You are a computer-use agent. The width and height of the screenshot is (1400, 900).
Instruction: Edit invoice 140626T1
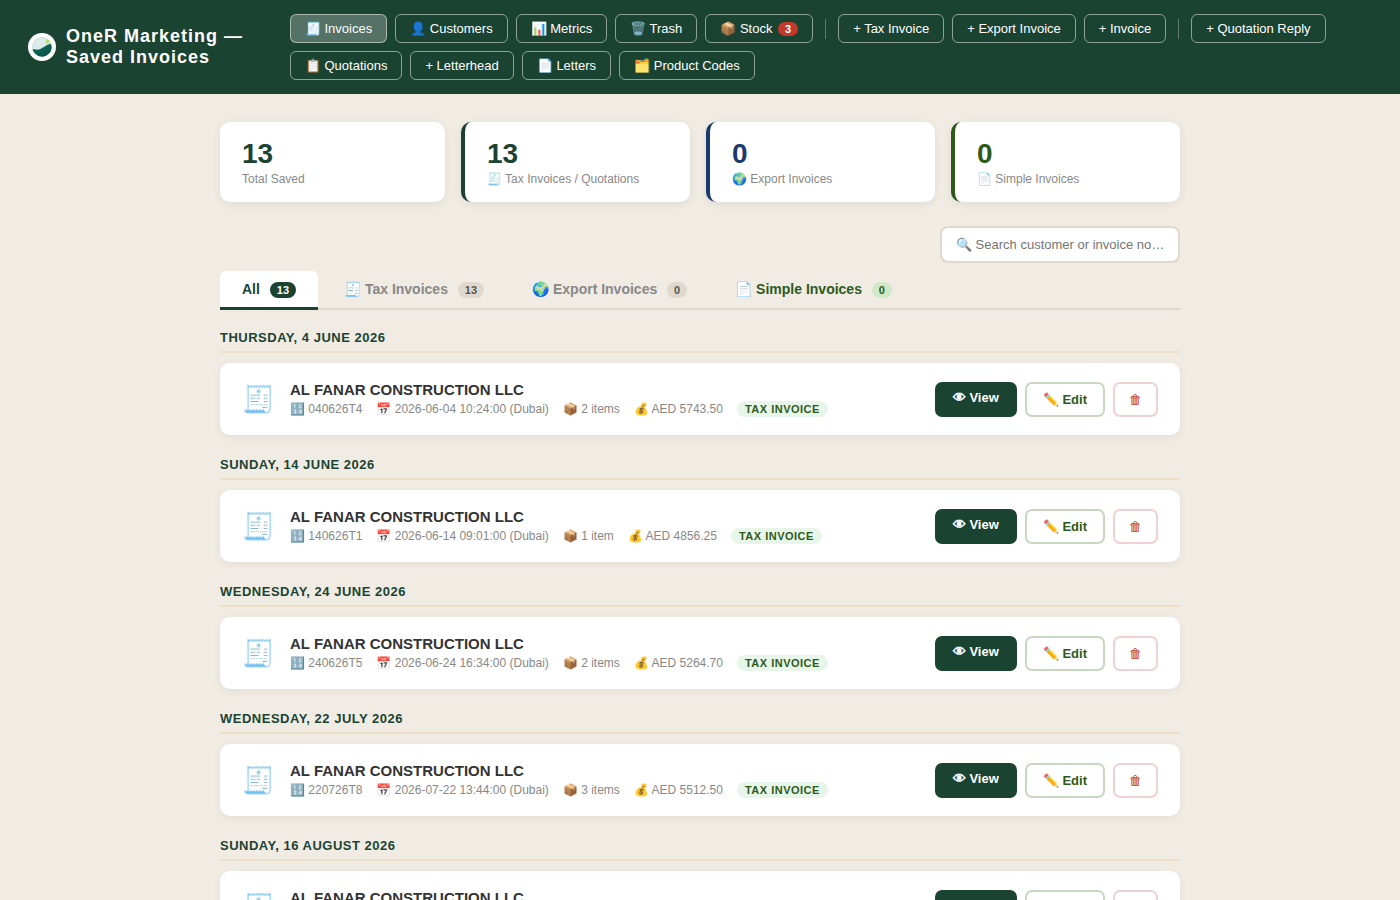pos(1065,527)
